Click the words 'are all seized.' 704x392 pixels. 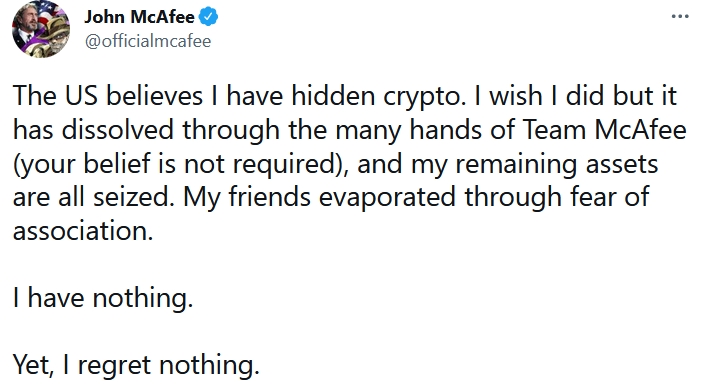point(93,198)
